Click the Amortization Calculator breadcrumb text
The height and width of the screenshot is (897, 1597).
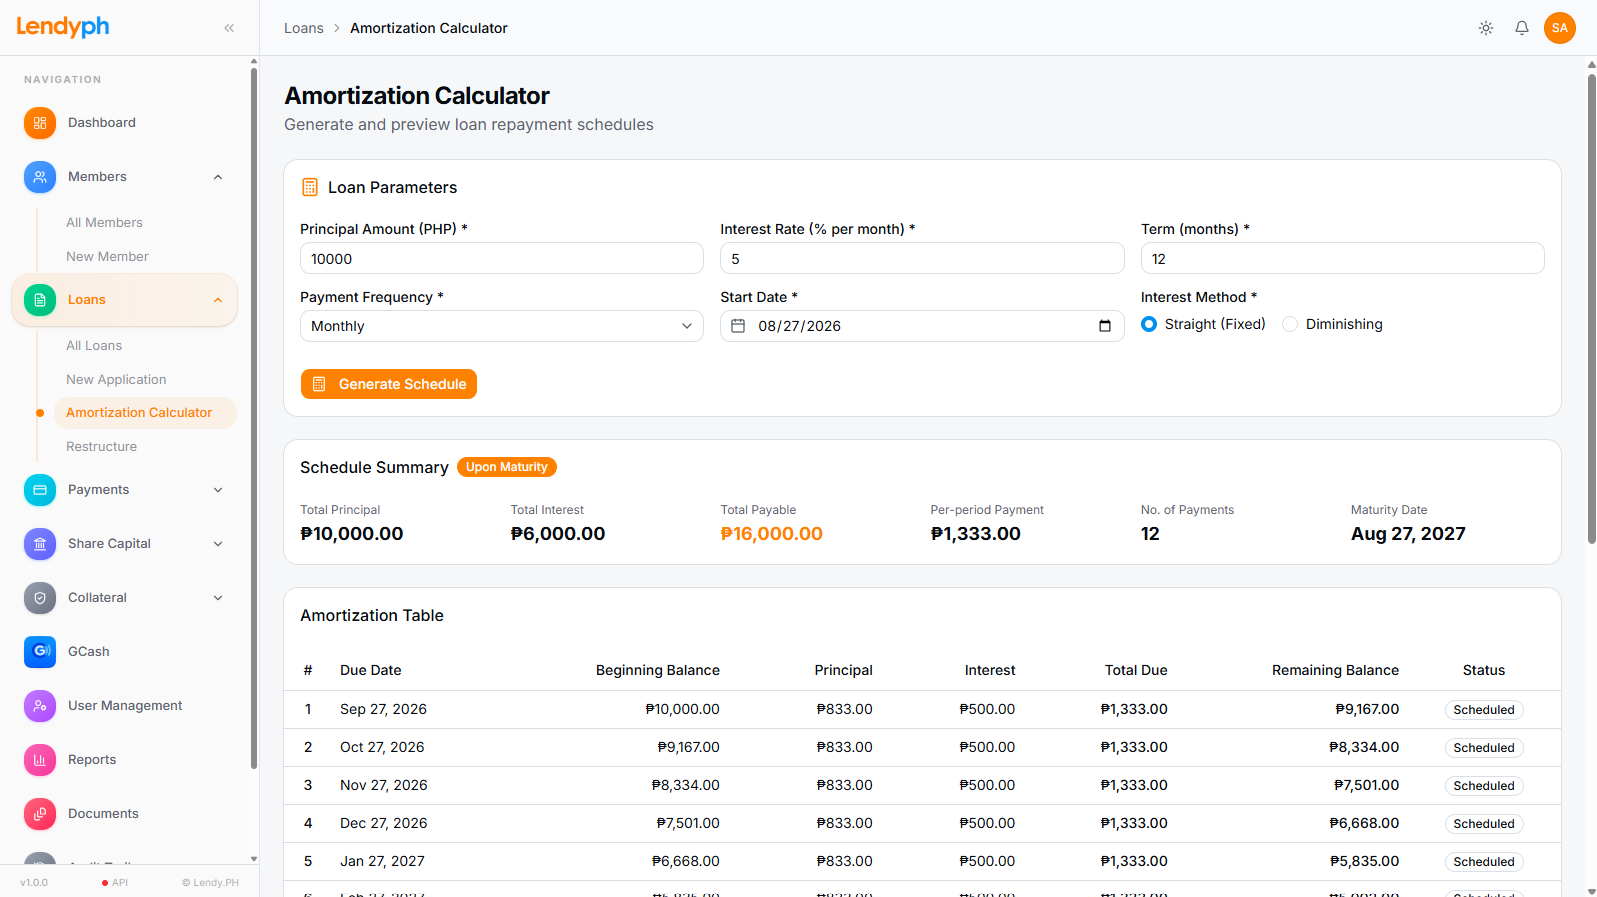429,28
